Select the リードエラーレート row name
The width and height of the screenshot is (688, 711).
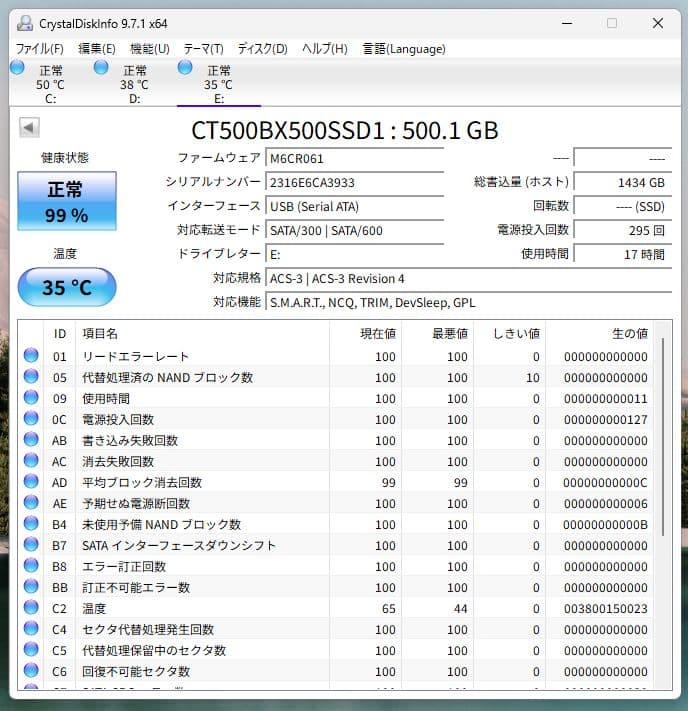pos(135,357)
